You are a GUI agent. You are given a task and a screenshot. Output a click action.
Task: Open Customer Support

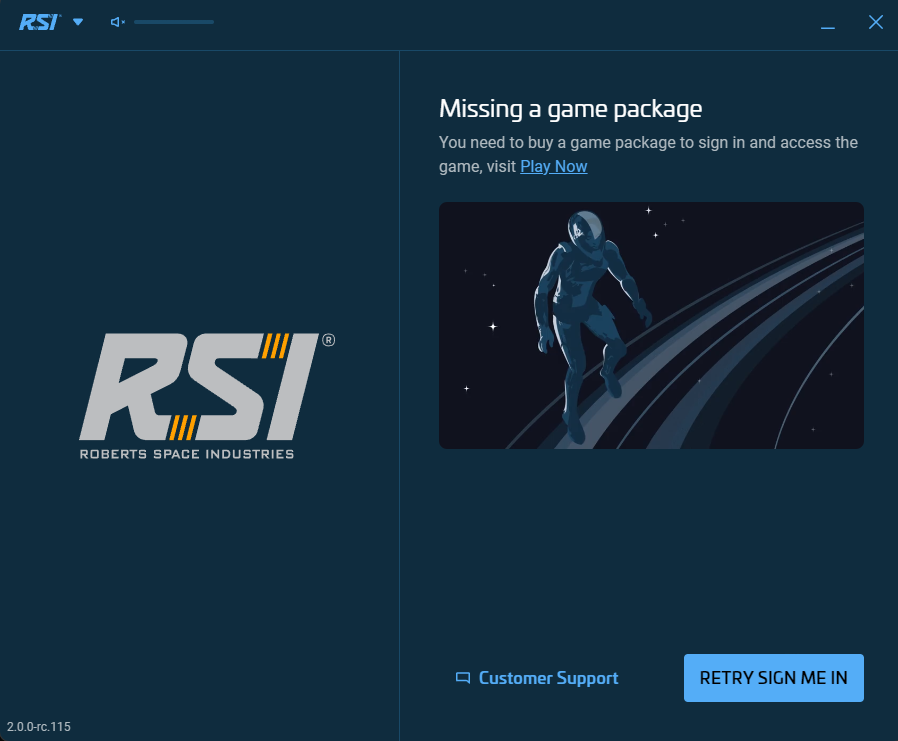(537, 678)
